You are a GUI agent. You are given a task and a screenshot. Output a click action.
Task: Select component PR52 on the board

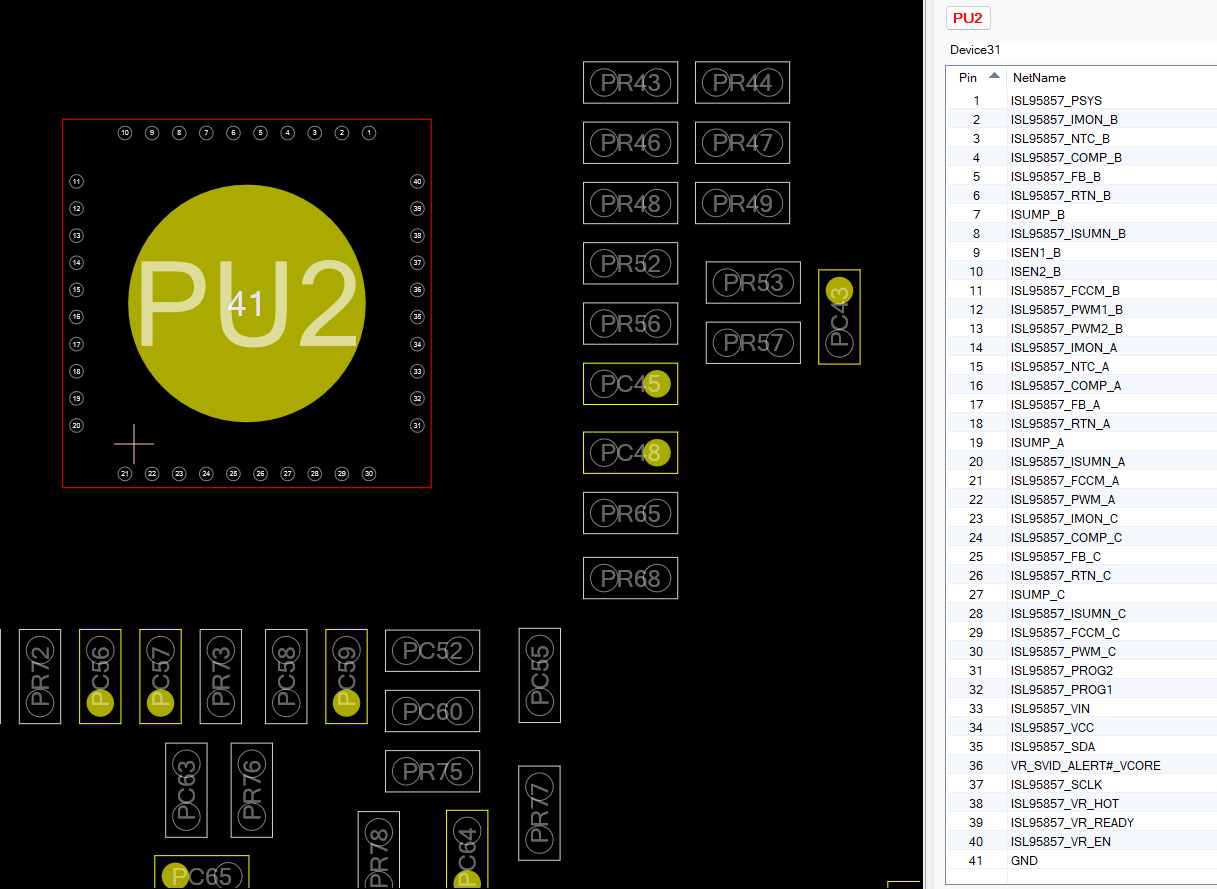click(631, 263)
